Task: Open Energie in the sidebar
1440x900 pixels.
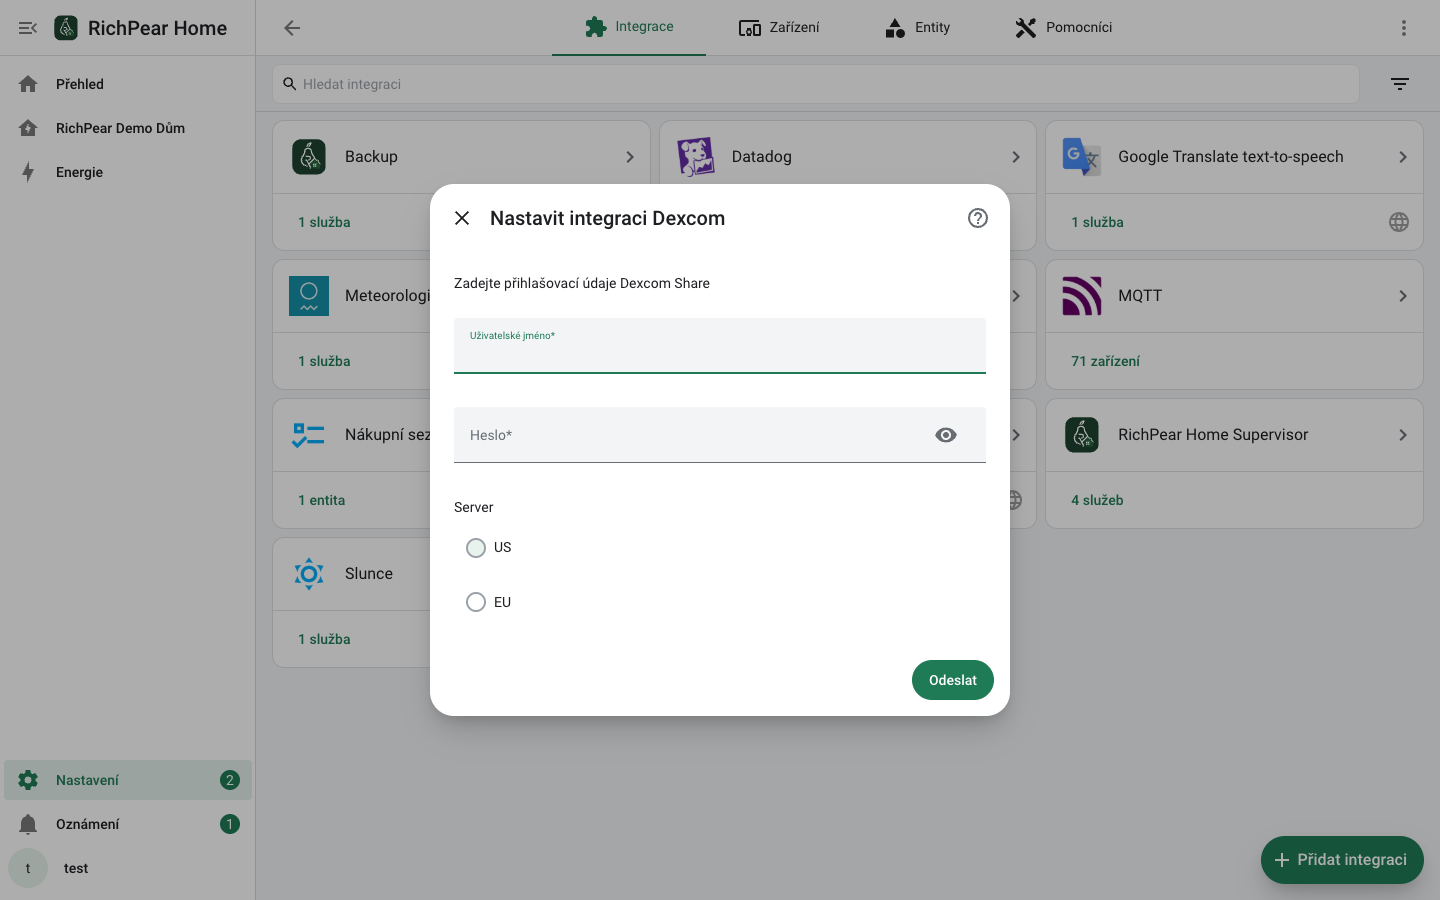Action: [128, 172]
